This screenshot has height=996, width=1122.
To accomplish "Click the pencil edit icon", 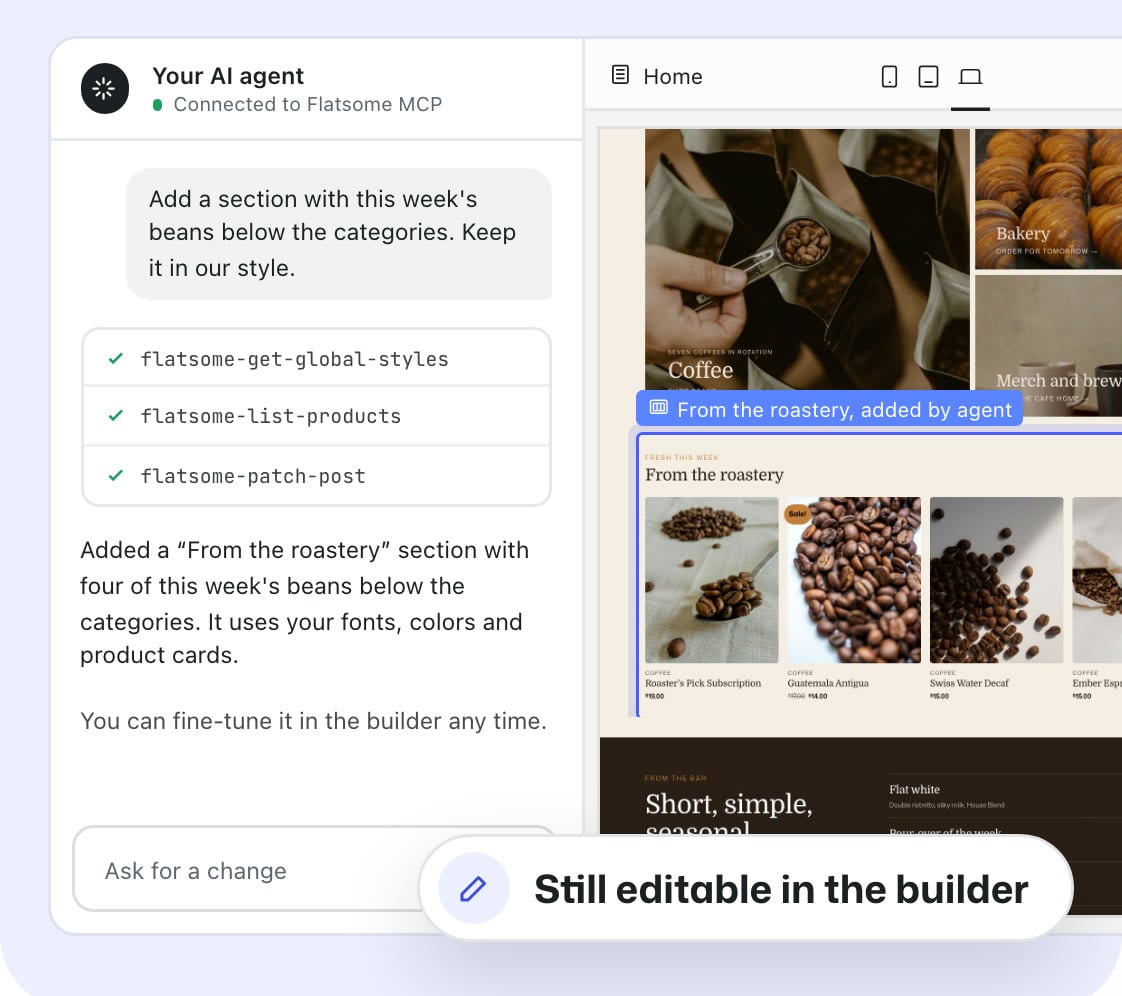I will tap(473, 889).
